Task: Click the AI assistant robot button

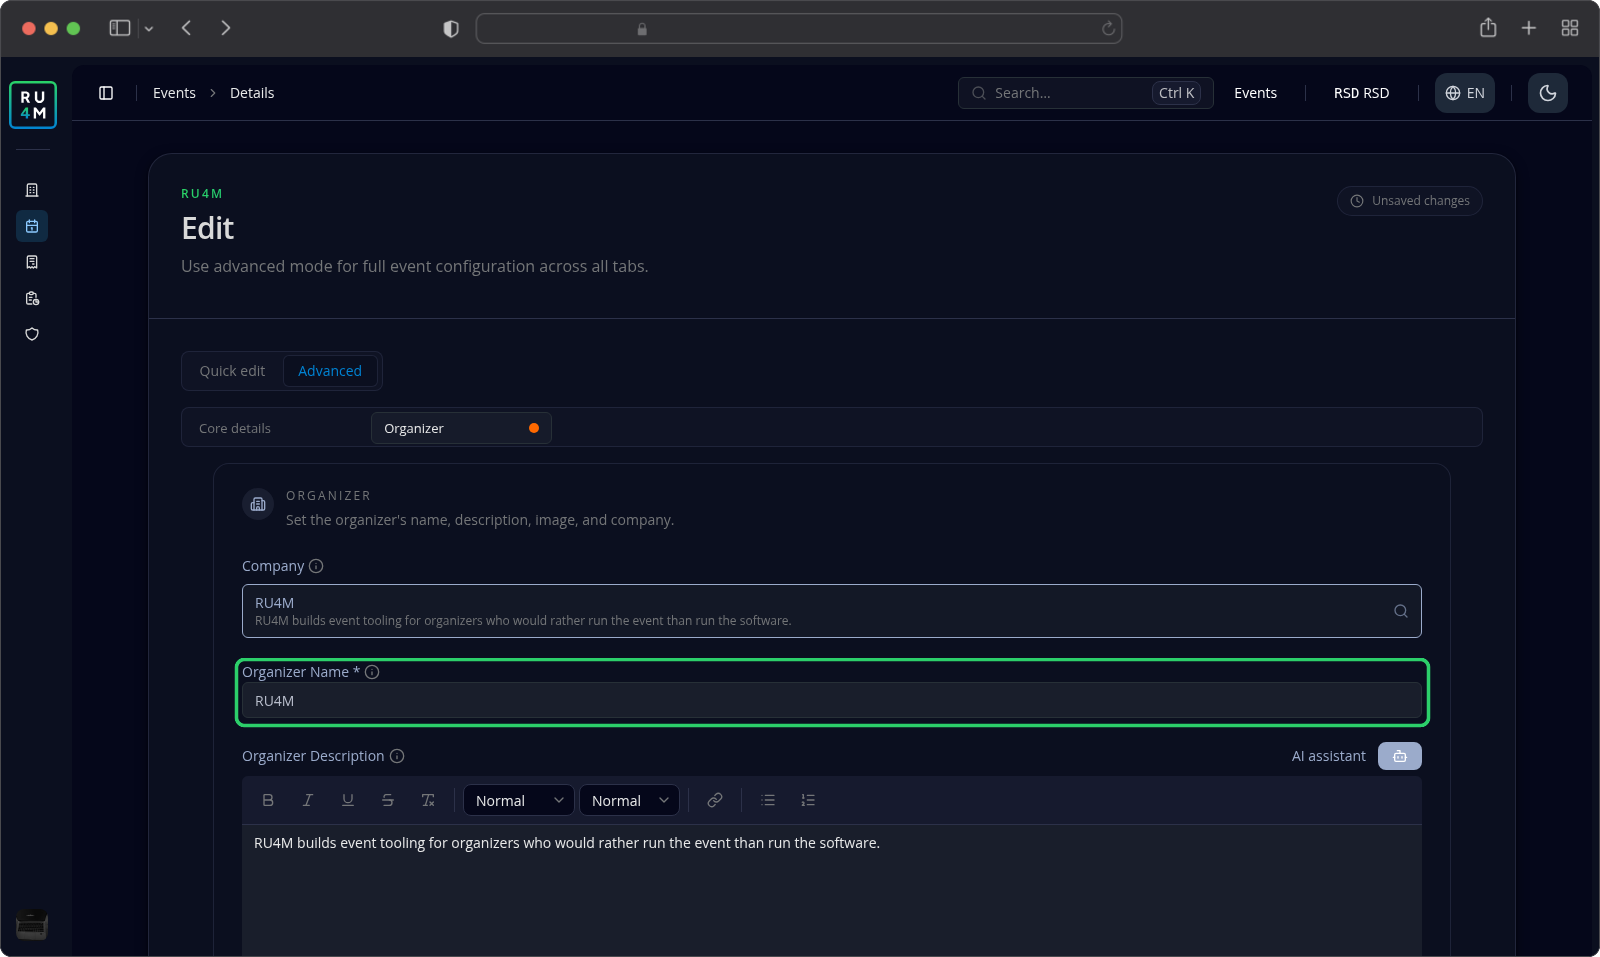Action: [x=1399, y=756]
